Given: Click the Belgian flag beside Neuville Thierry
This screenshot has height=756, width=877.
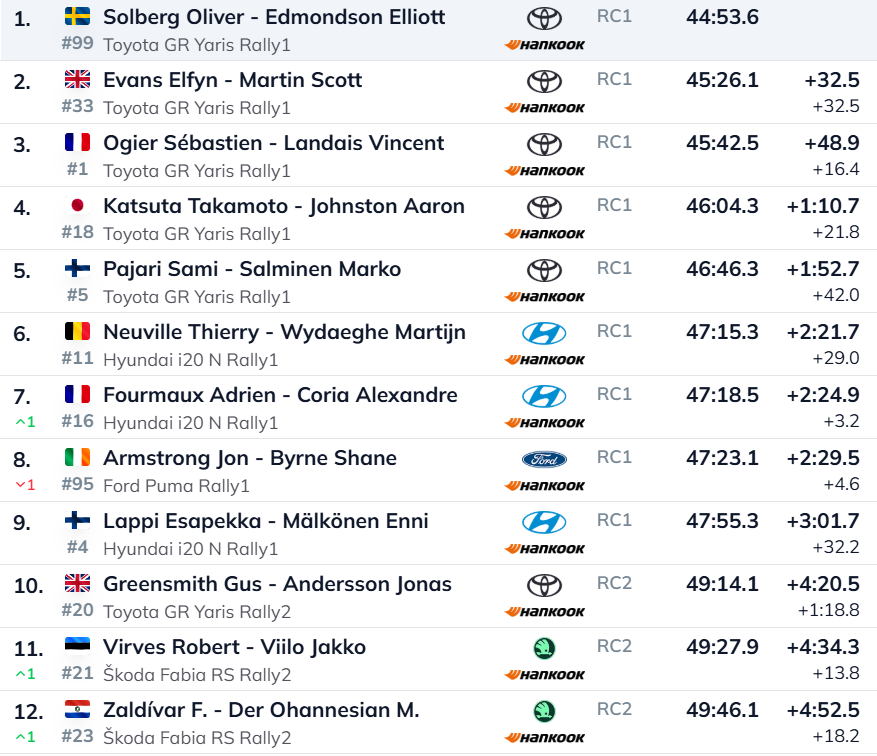Looking at the screenshot, I should (77, 332).
